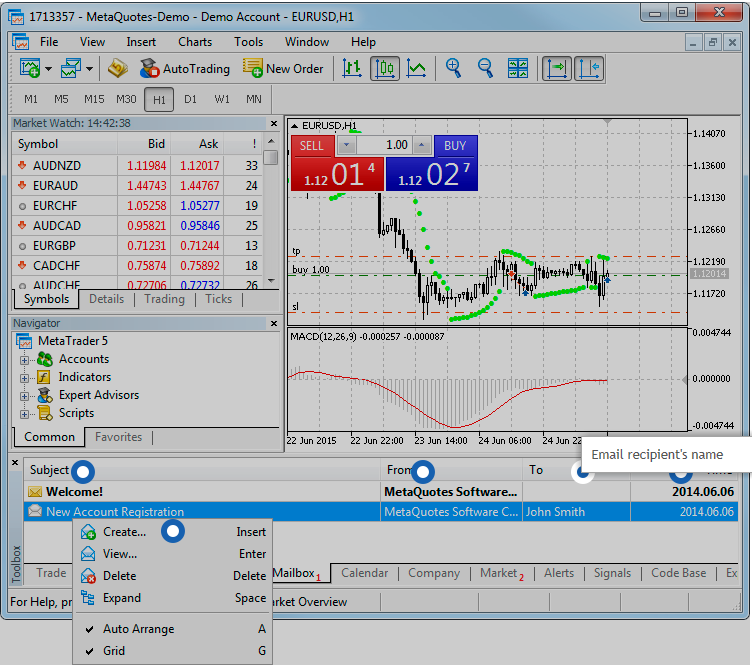Image resolution: width=752 pixels, height=667 pixels.
Task: Open the Calendar tab in Toolbox
Action: click(x=364, y=573)
